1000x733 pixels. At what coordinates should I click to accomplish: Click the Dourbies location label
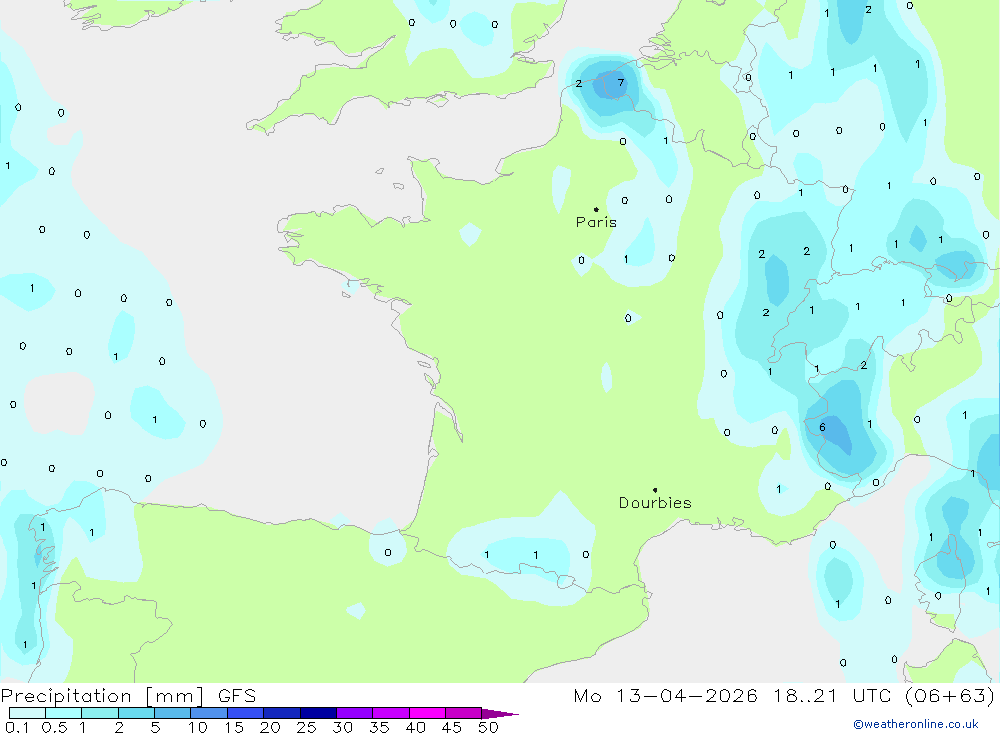click(x=655, y=503)
